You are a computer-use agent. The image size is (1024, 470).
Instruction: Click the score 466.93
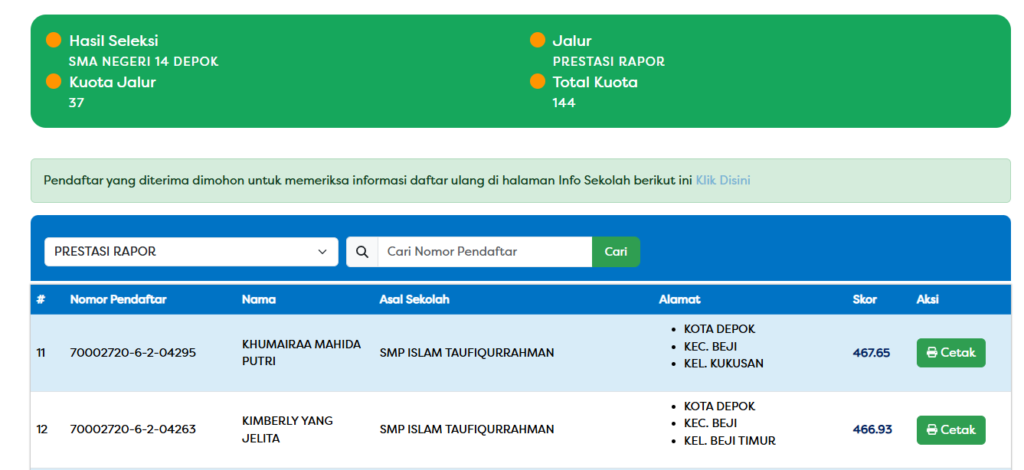pos(871,430)
